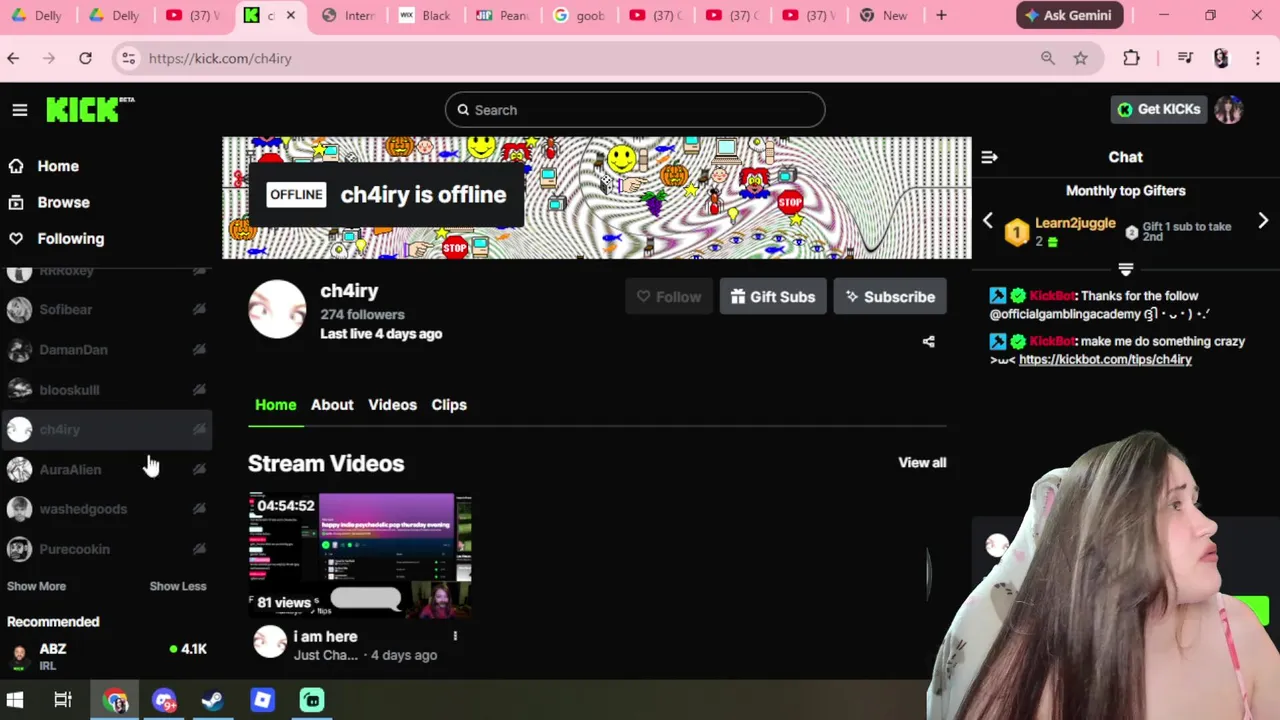Toggle notification icon for washedgoods

(x=199, y=509)
